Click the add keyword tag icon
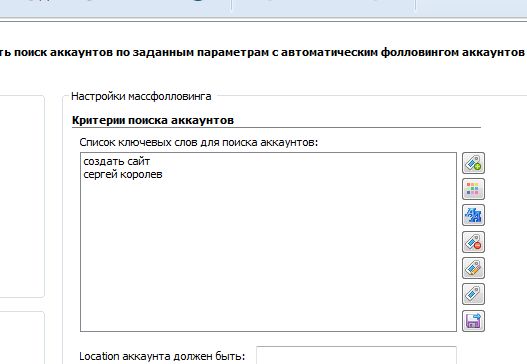 pyautogui.click(x=473, y=163)
